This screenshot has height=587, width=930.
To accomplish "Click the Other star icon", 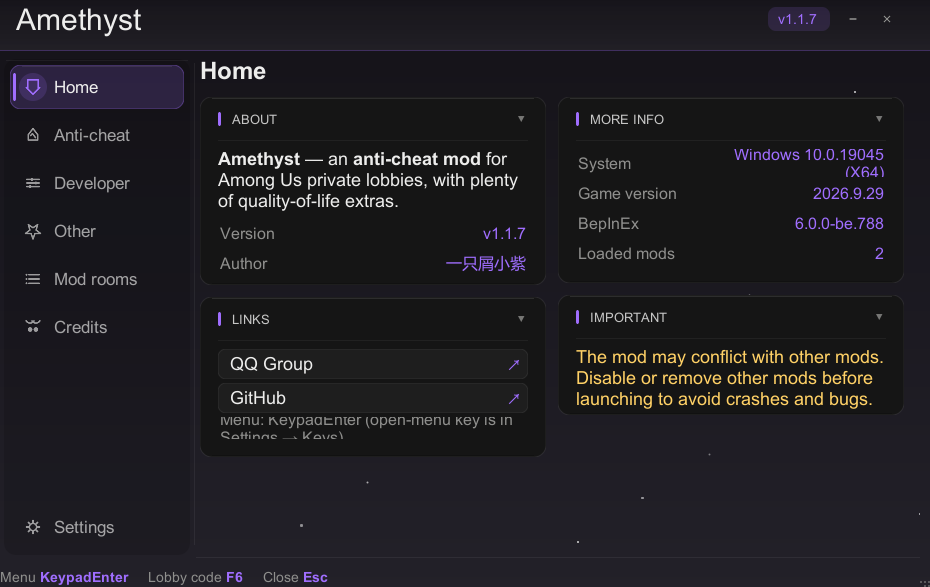I will tap(33, 231).
